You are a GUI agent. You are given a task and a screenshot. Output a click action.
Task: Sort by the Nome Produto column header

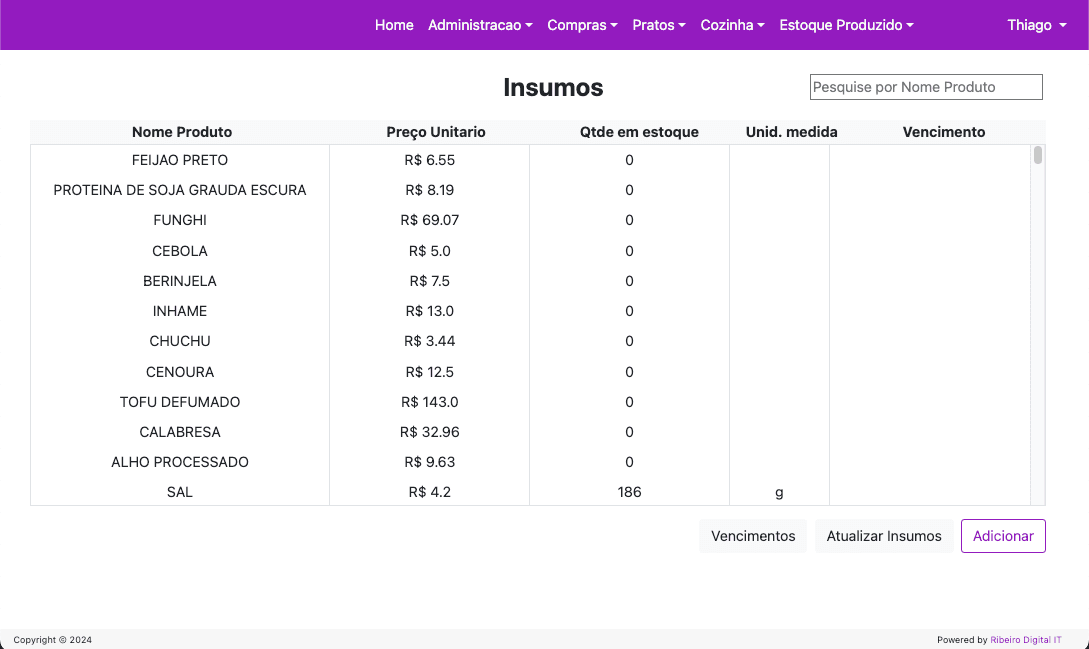pyautogui.click(x=181, y=131)
